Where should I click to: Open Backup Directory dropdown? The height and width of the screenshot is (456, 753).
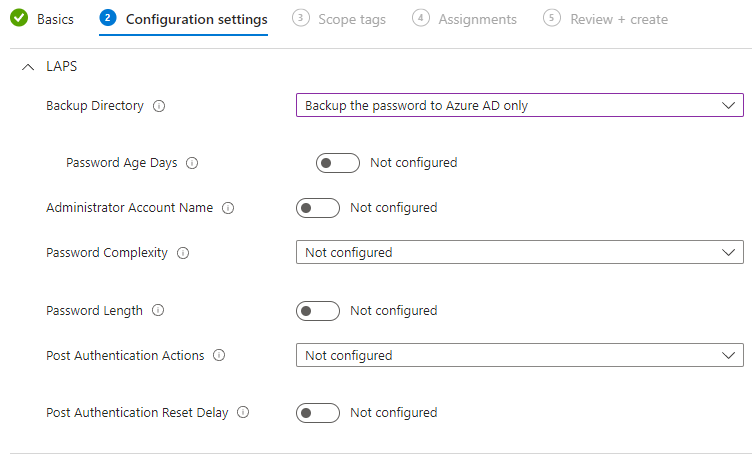point(519,105)
